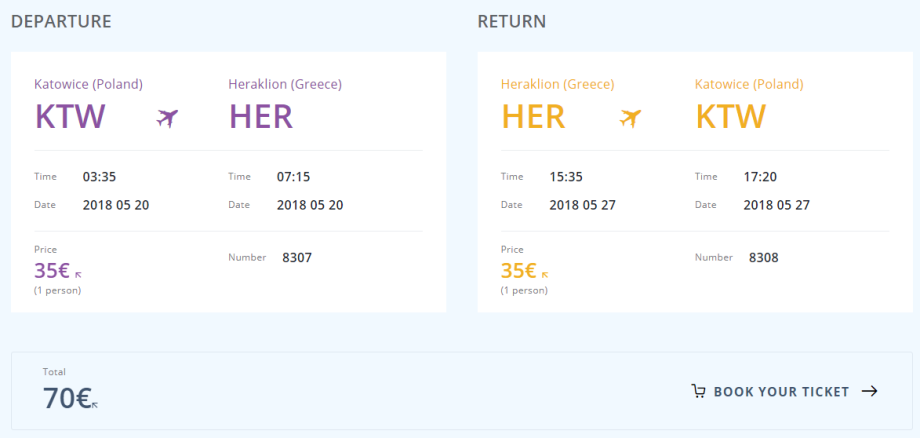Select the purple KTW airport code
This screenshot has width=920, height=438.
(70, 117)
